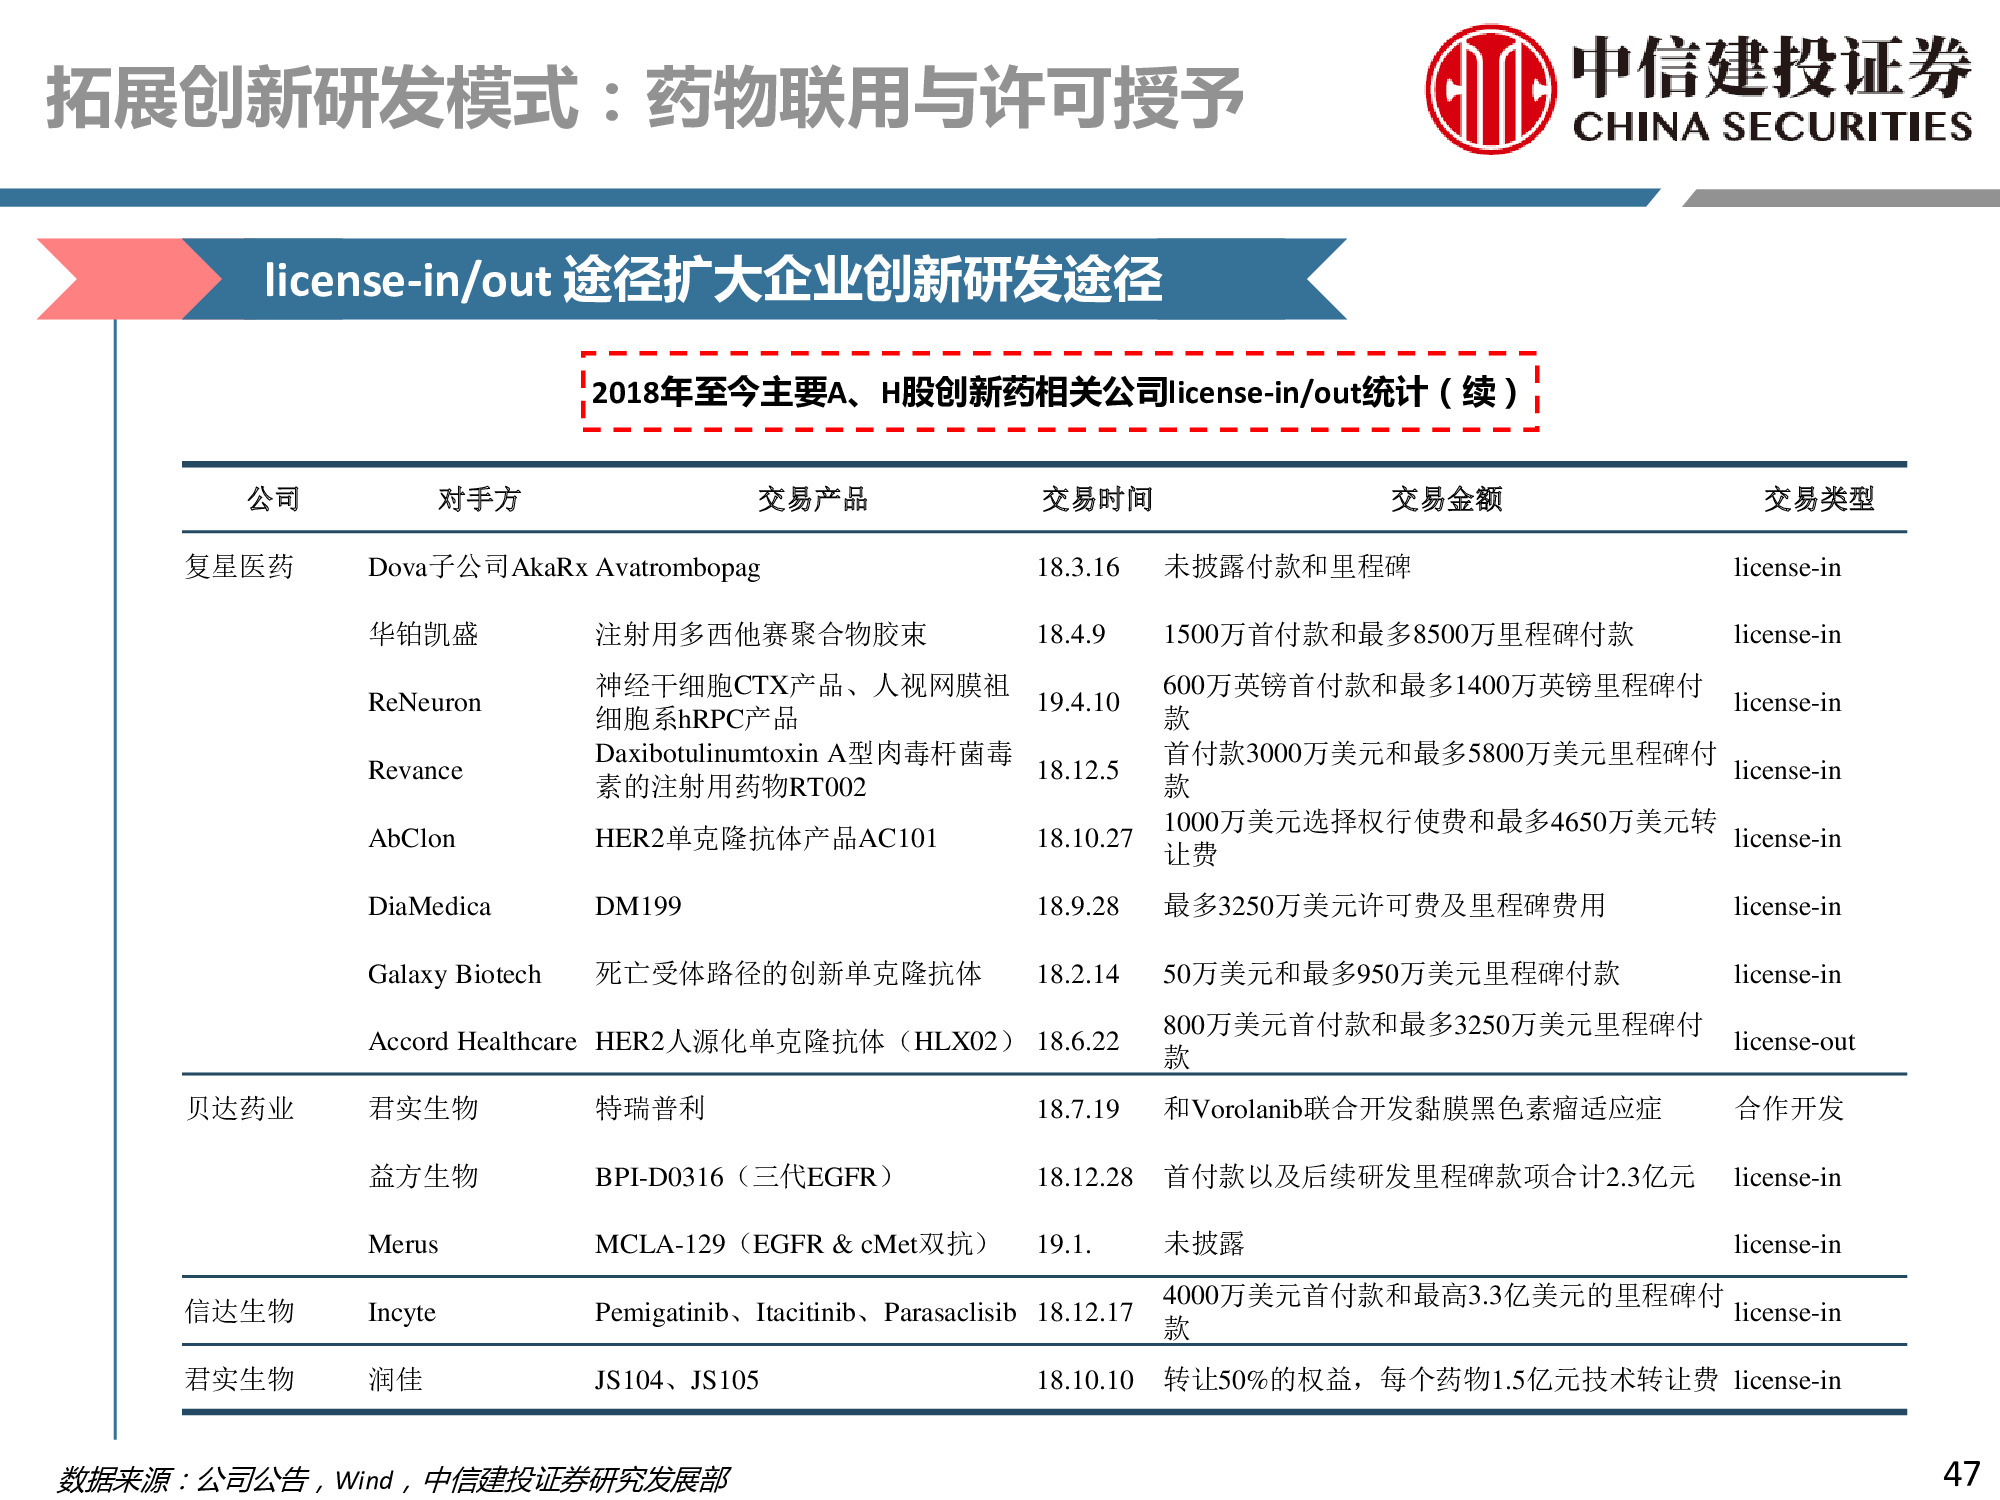This screenshot has height=1500, width=2000.
Task: Click the China Securities round logo
Action: tap(1490, 89)
